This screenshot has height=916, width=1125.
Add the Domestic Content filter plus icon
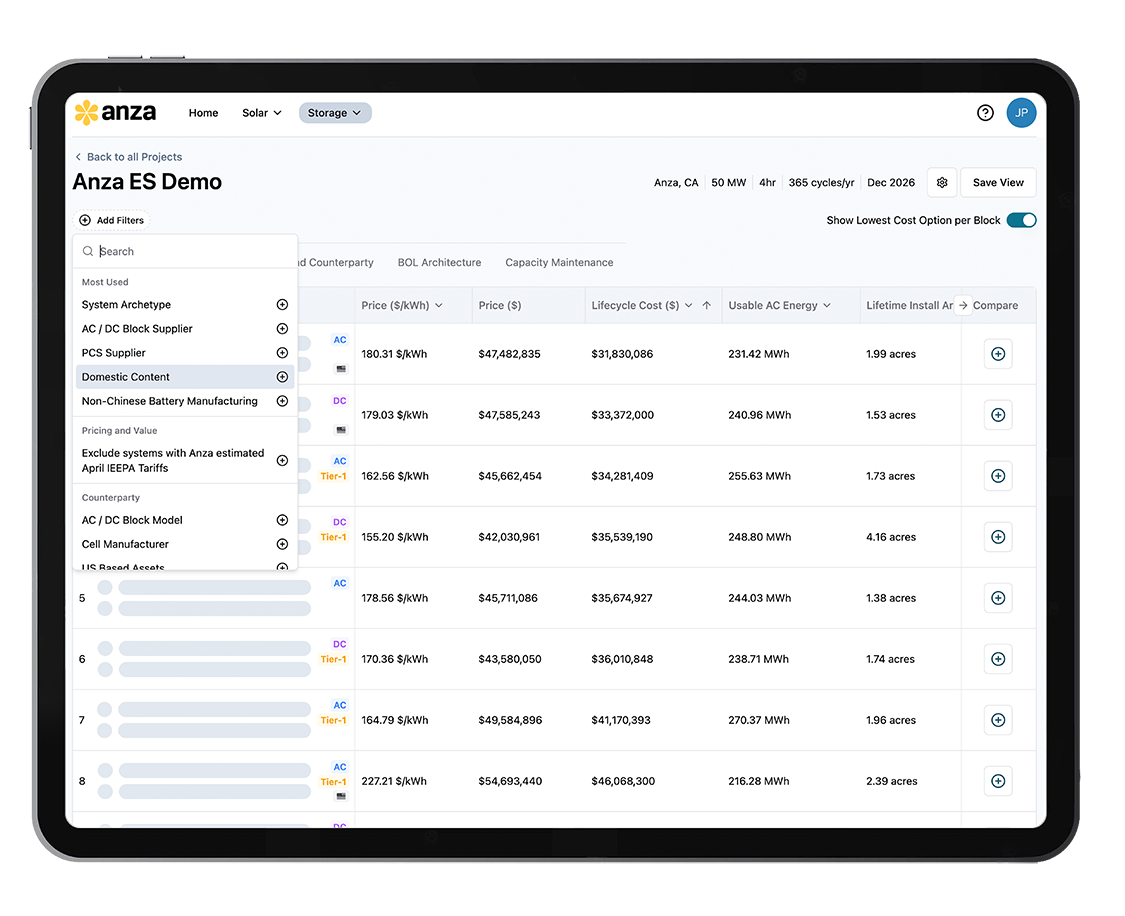pos(283,377)
